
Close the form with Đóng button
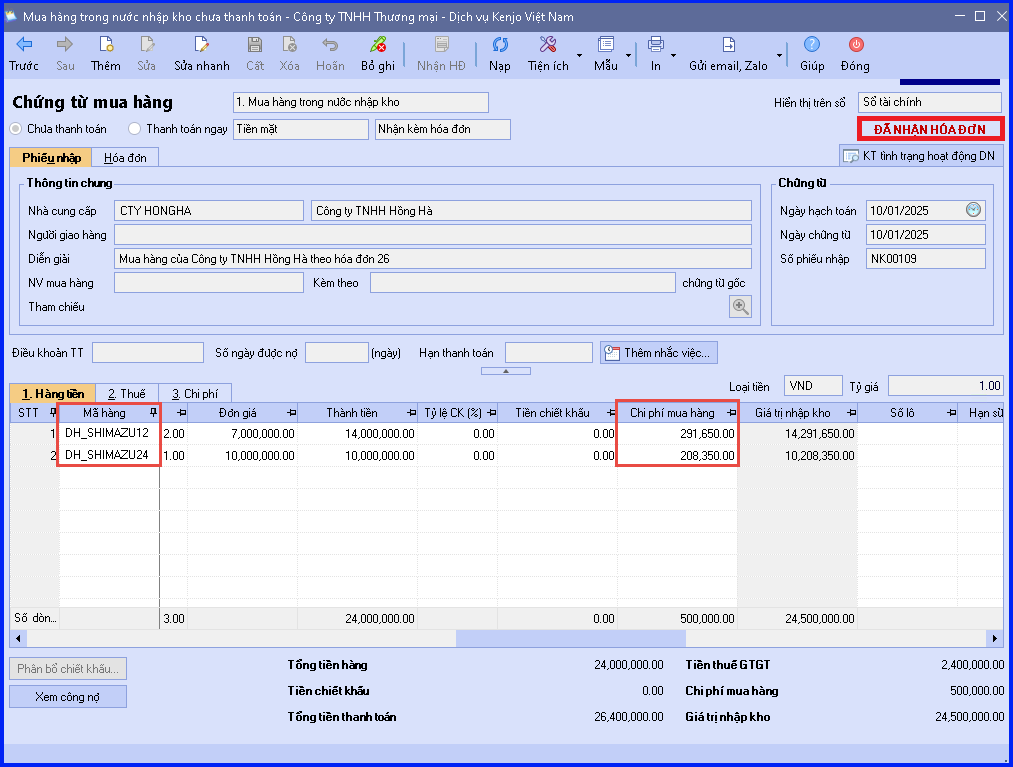tap(855, 53)
